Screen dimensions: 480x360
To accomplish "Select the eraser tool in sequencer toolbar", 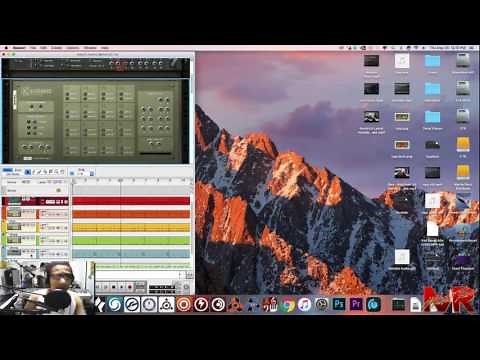I will pyautogui.click(x=39, y=172).
